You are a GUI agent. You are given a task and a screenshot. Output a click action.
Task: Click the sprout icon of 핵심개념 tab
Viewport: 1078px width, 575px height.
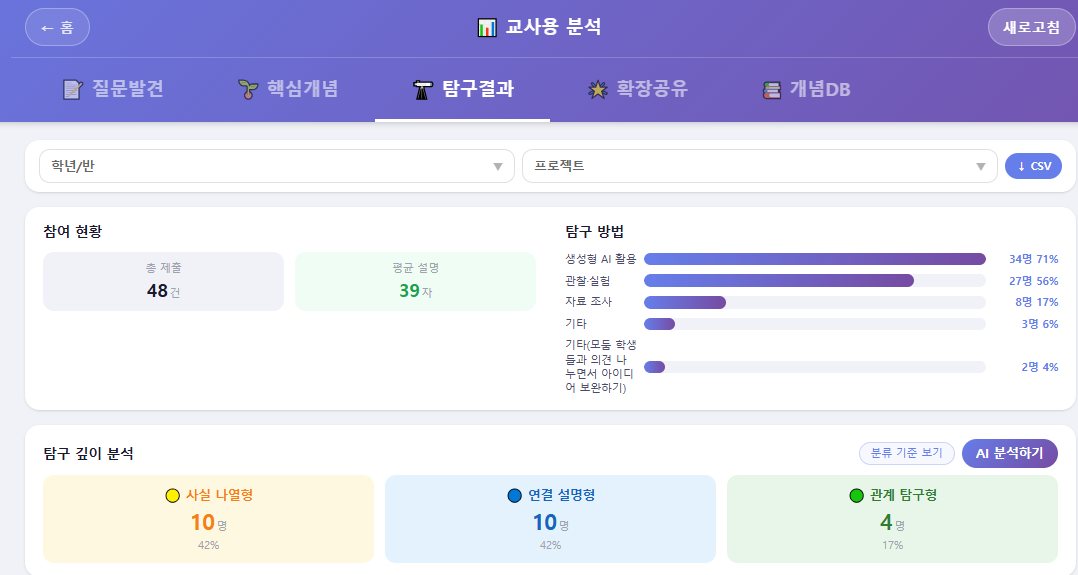(x=248, y=89)
